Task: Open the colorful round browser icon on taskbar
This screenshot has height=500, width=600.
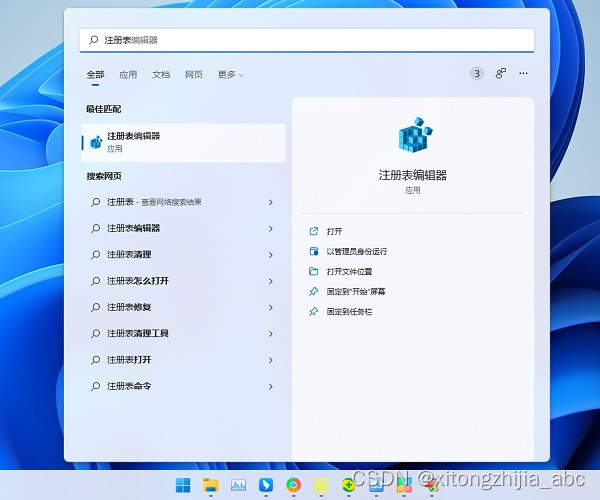Action: [293, 485]
